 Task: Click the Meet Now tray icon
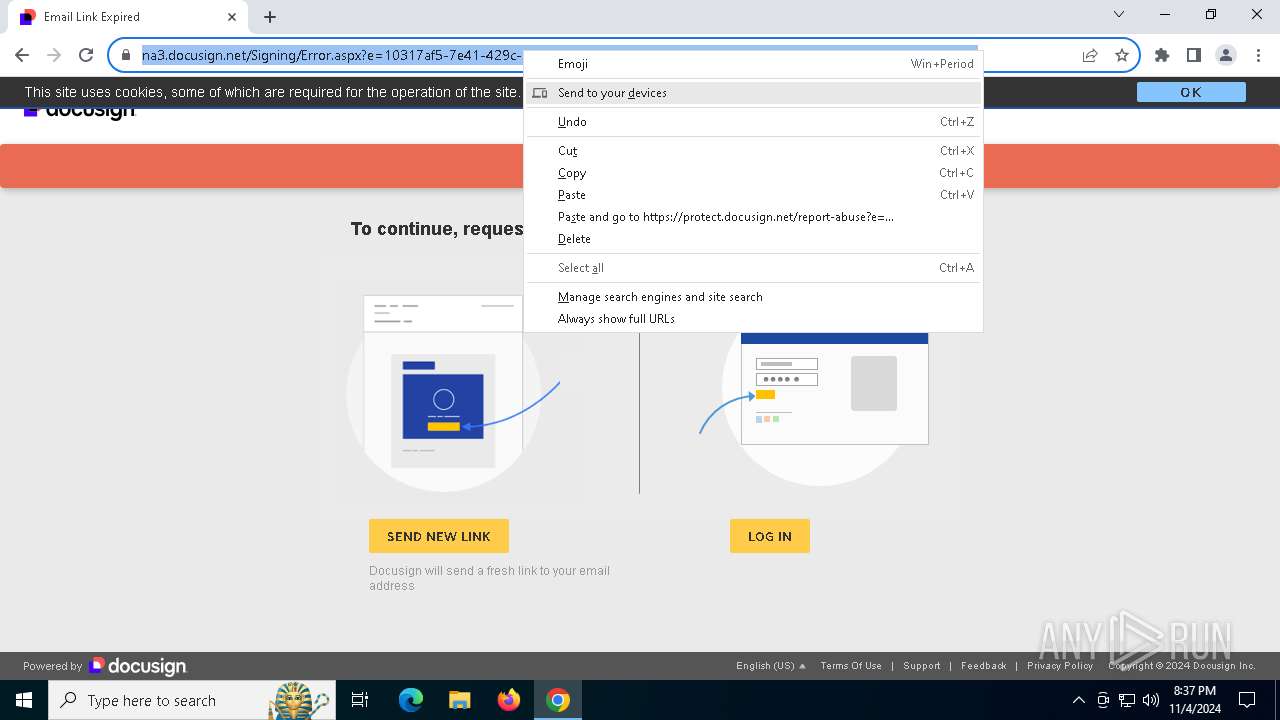pyautogui.click(x=1103, y=700)
